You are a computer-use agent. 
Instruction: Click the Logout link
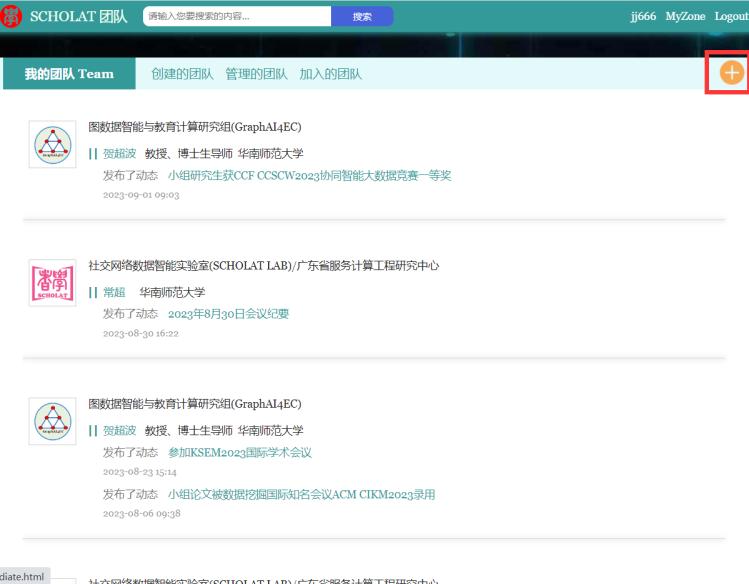click(x=731, y=16)
